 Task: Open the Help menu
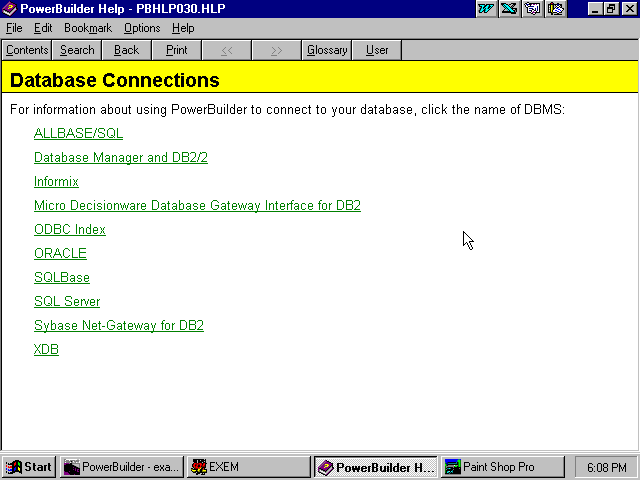point(183,28)
